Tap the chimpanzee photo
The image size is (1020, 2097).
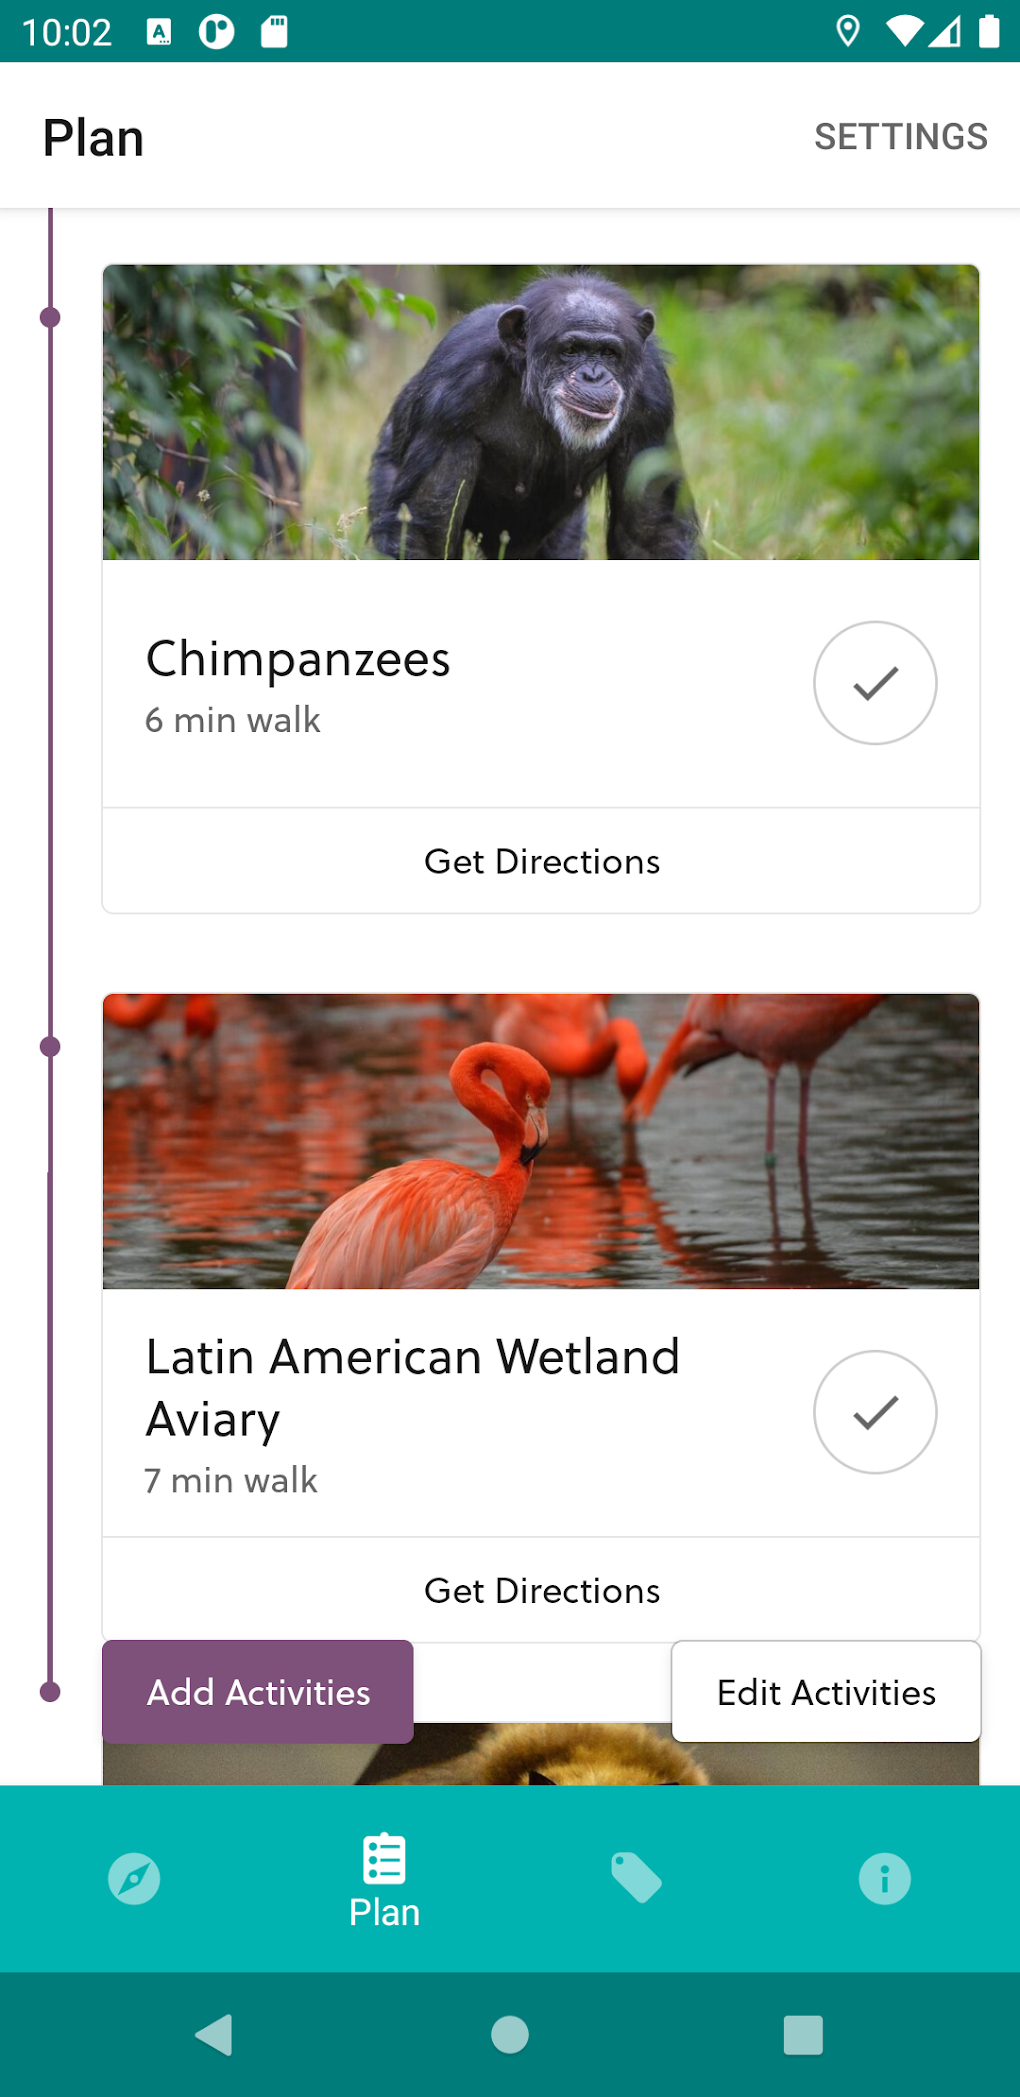pyautogui.click(x=541, y=411)
